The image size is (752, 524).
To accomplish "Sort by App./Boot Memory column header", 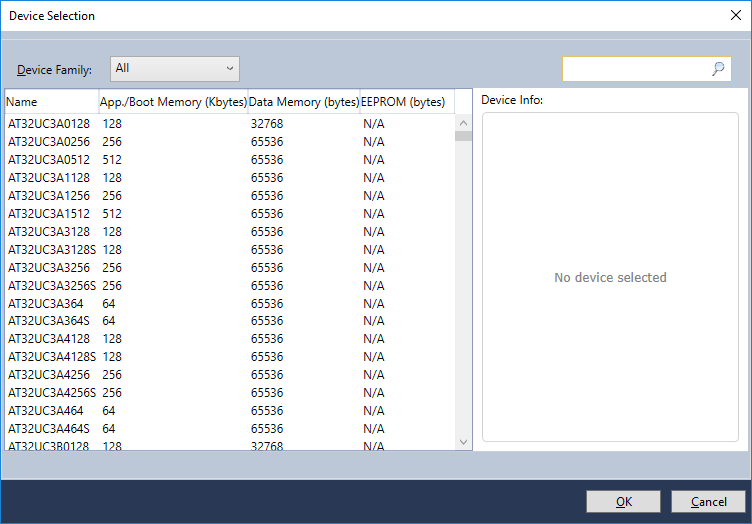I will click(174, 102).
